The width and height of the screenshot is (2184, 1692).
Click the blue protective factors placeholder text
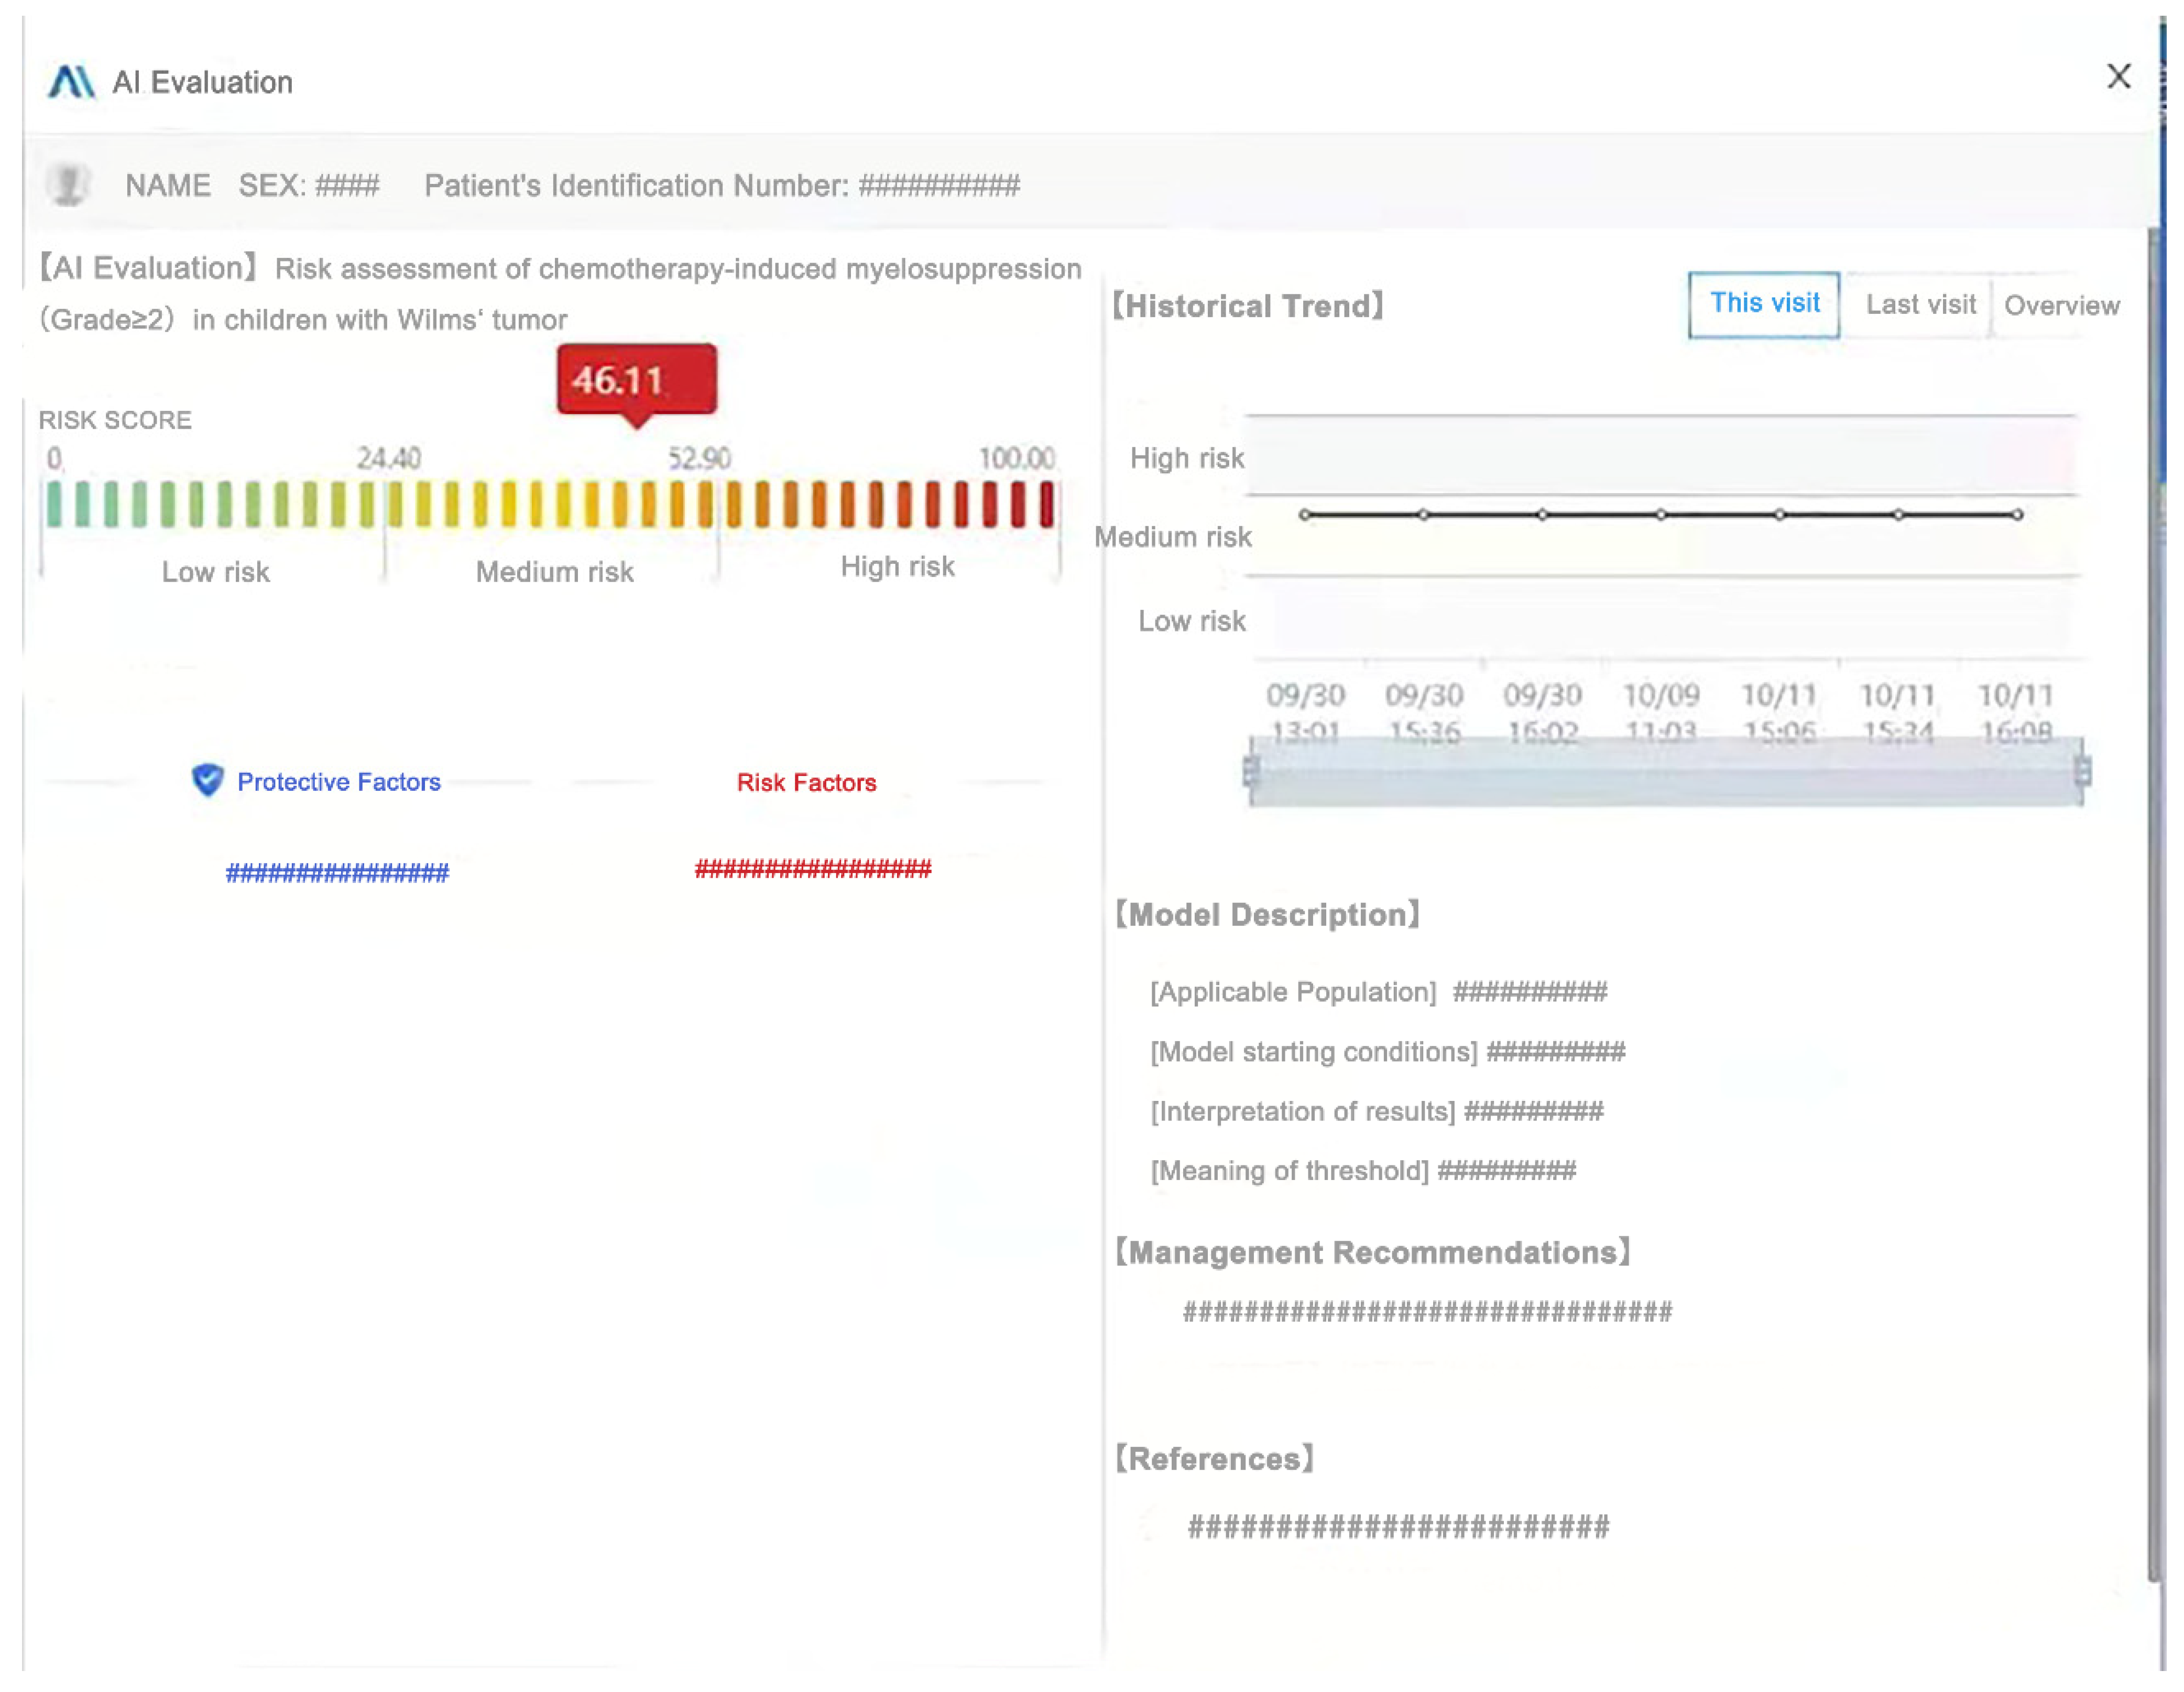click(337, 873)
